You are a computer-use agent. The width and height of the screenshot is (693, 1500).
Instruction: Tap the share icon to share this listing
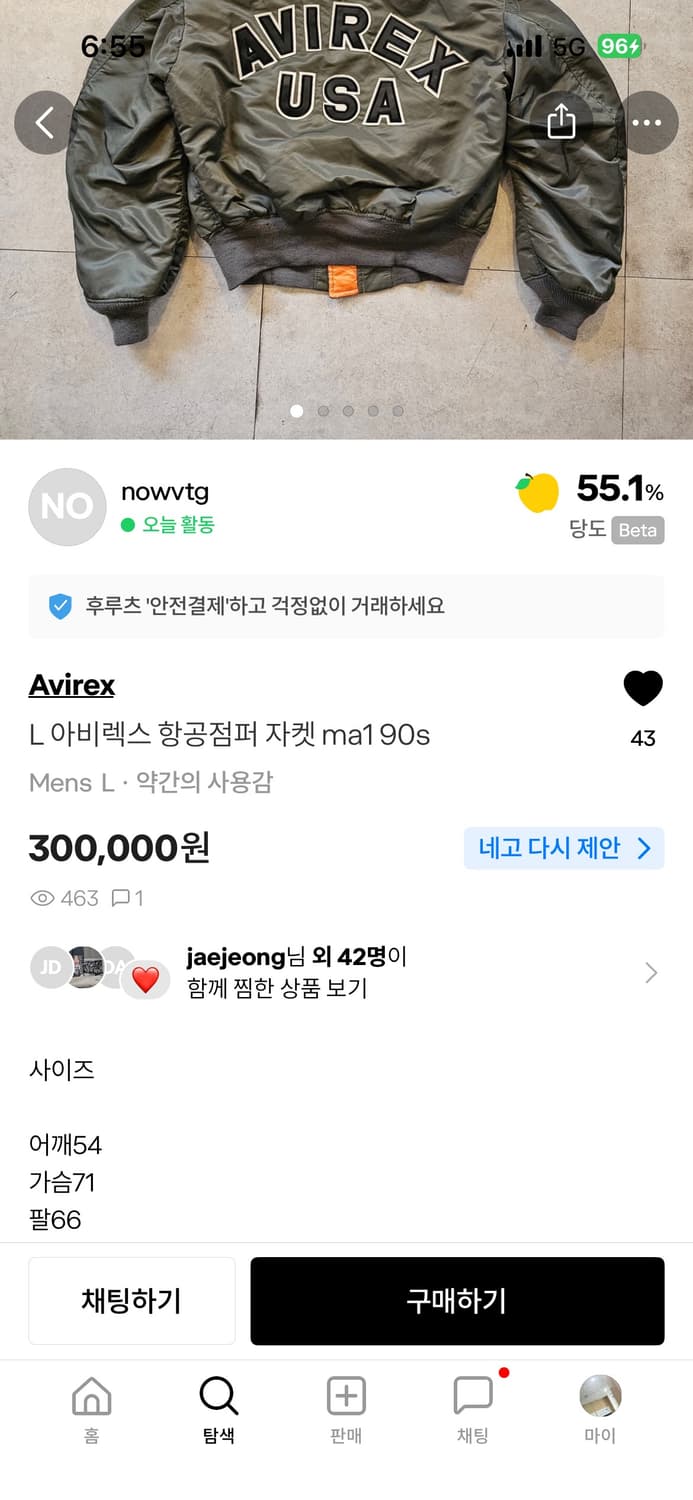click(x=561, y=121)
